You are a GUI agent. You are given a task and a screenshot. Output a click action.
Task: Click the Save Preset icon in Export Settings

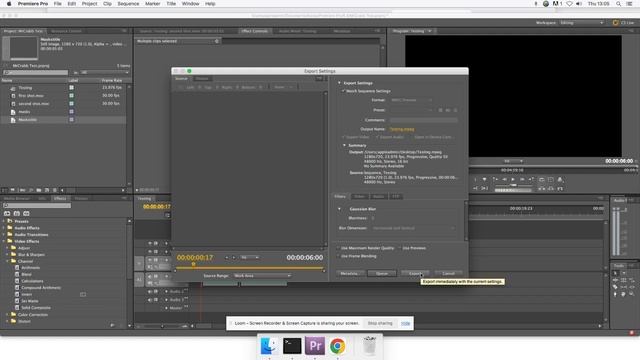(x=440, y=110)
